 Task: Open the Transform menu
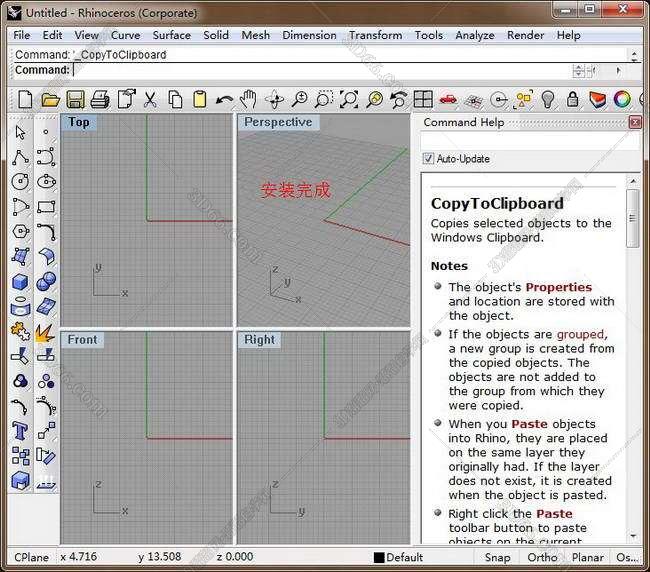376,35
